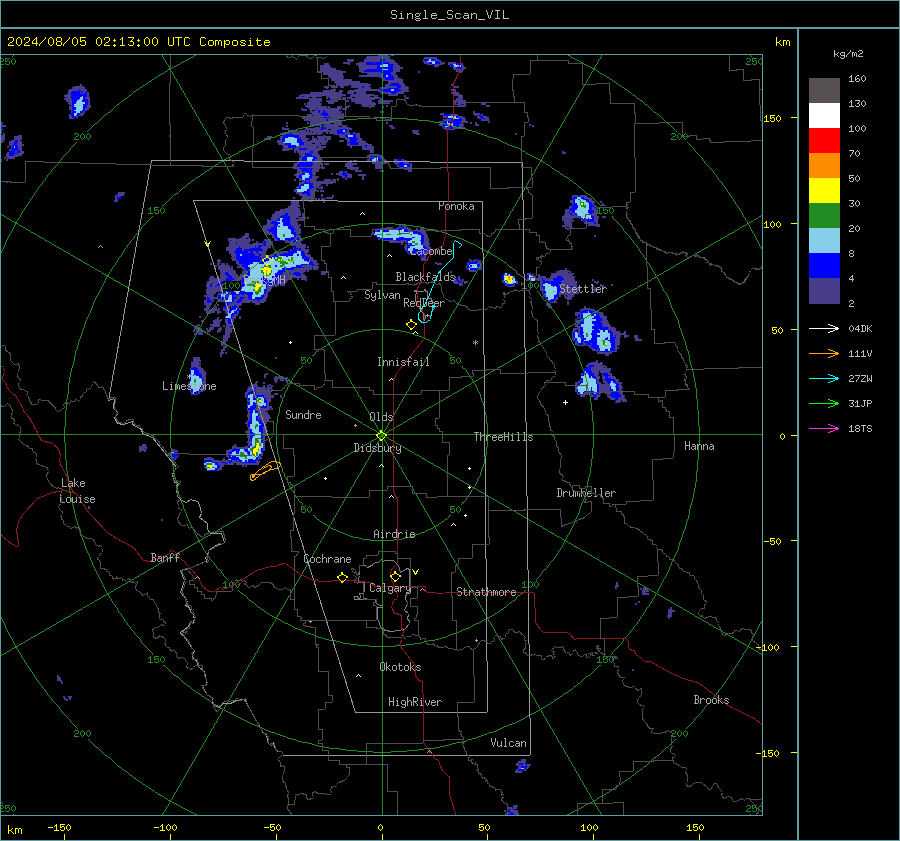900x841 pixels.
Task: Click the white plus marker west of Hanna
Action: tap(565, 402)
